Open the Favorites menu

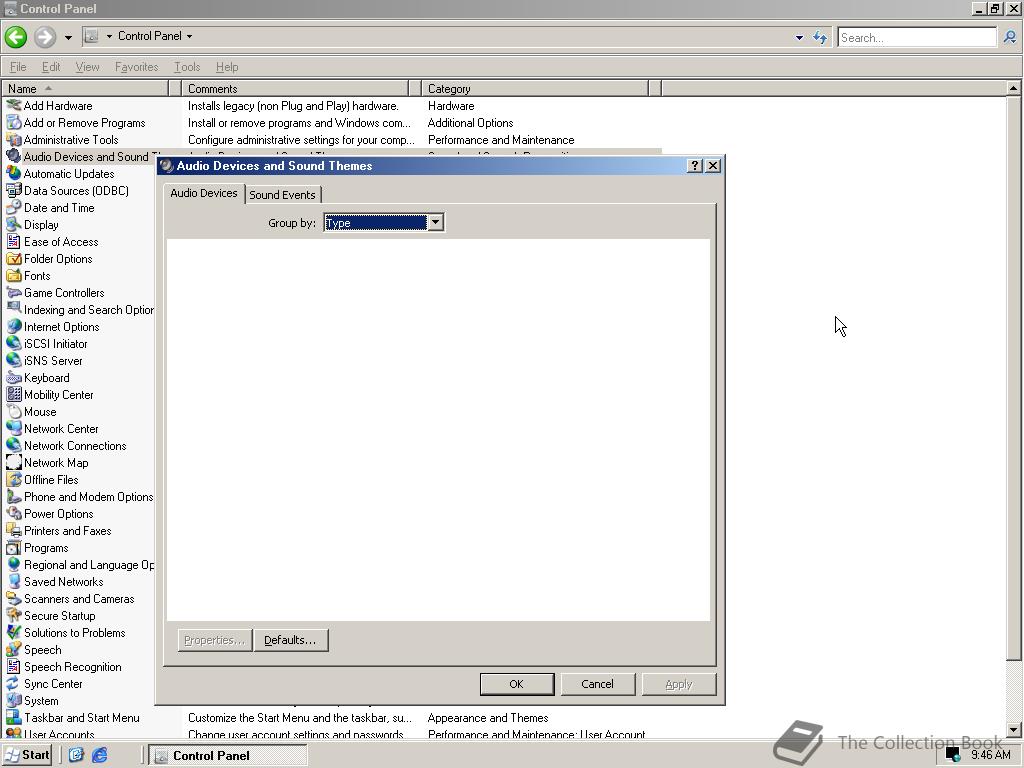click(x=136, y=67)
